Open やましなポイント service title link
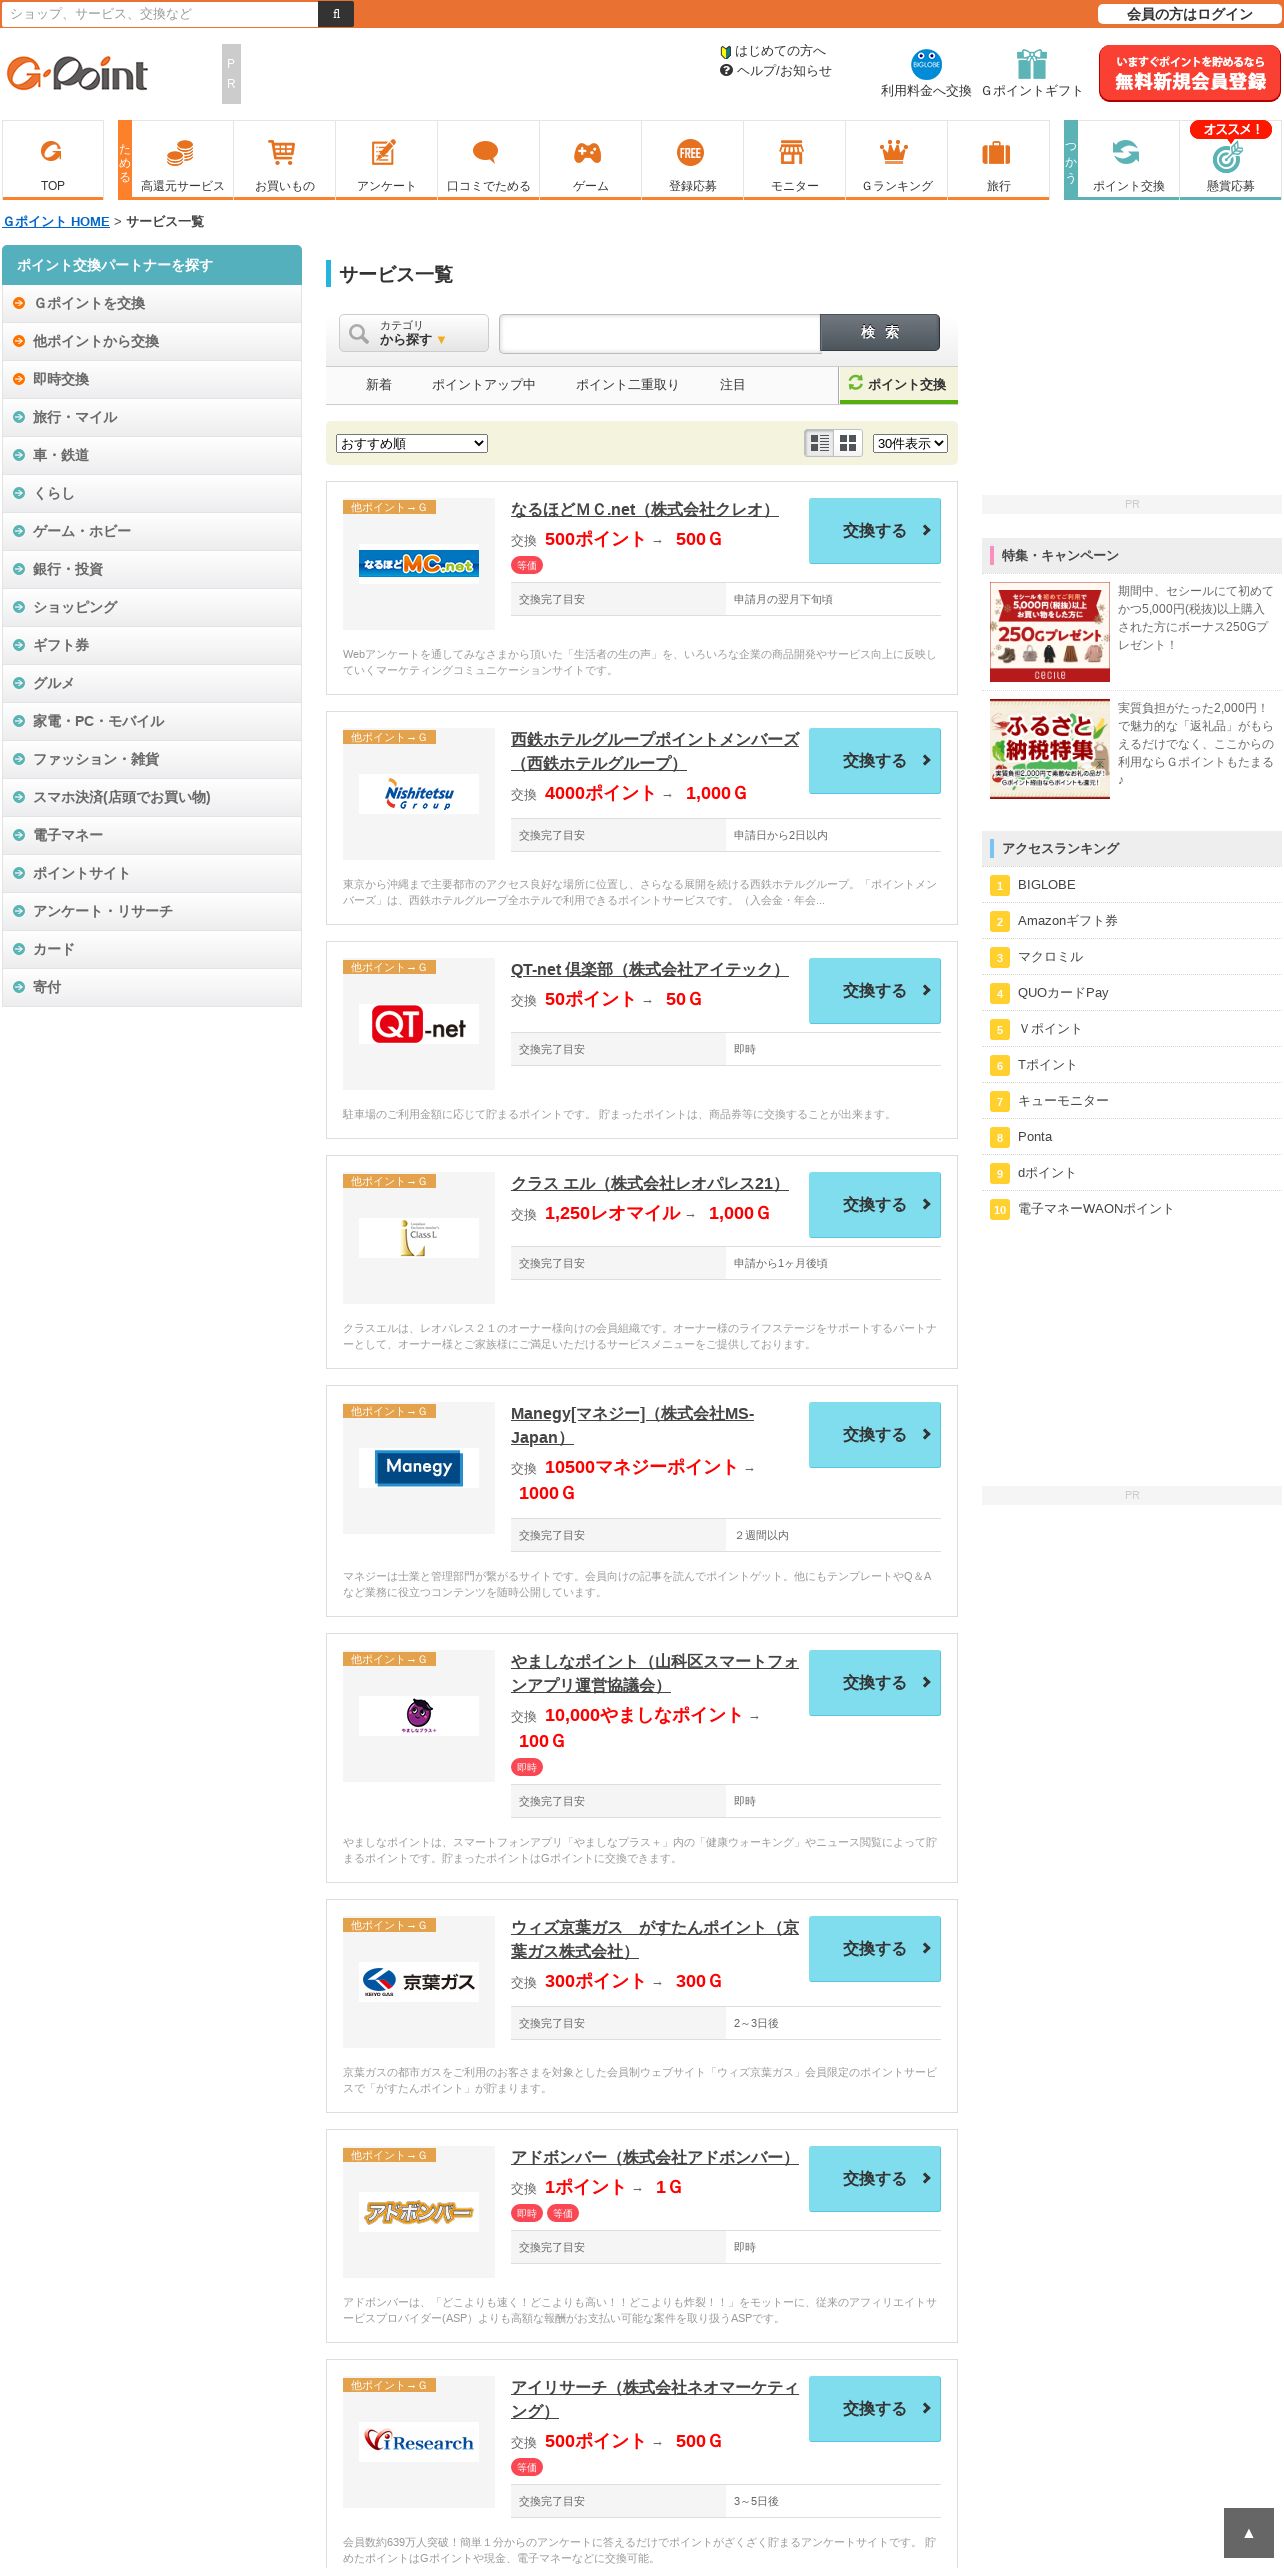This screenshot has height=2568, width=1284. pos(655,1673)
